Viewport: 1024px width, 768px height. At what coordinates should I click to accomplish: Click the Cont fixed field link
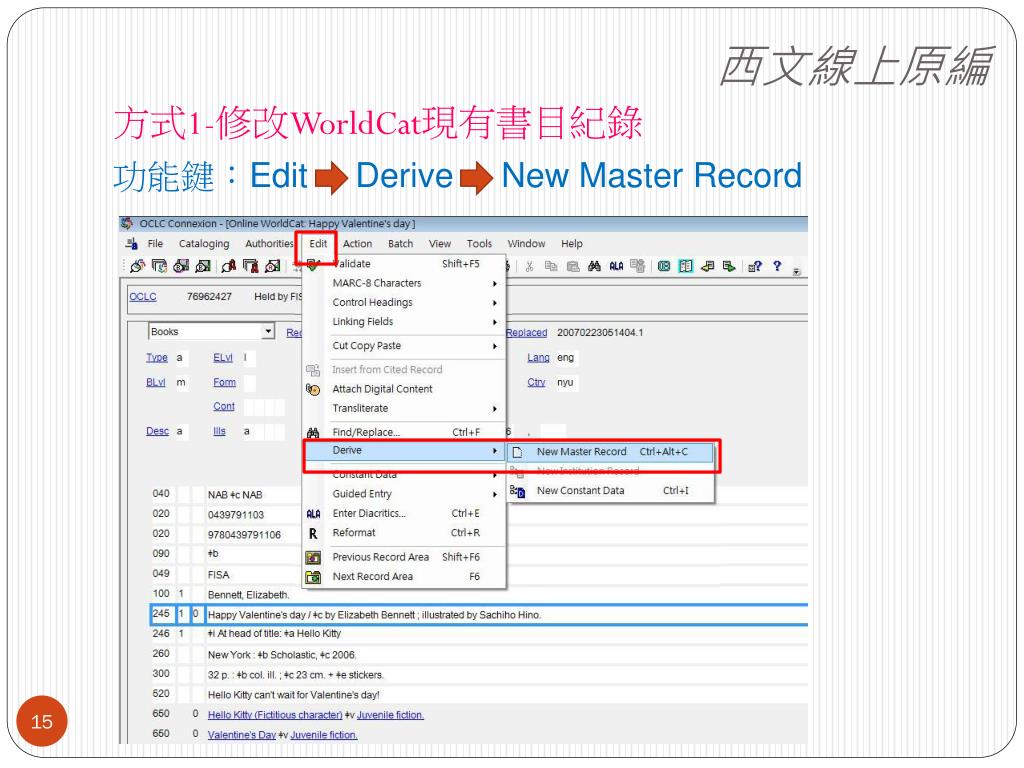click(x=223, y=407)
